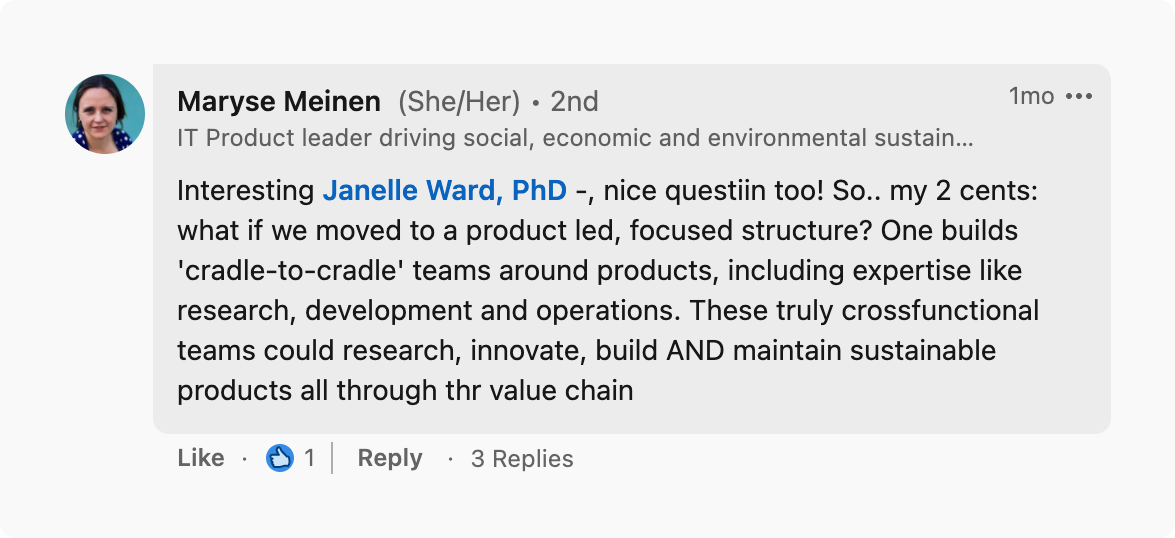
Task: Open the reaction count showing 1
Action: [309, 458]
